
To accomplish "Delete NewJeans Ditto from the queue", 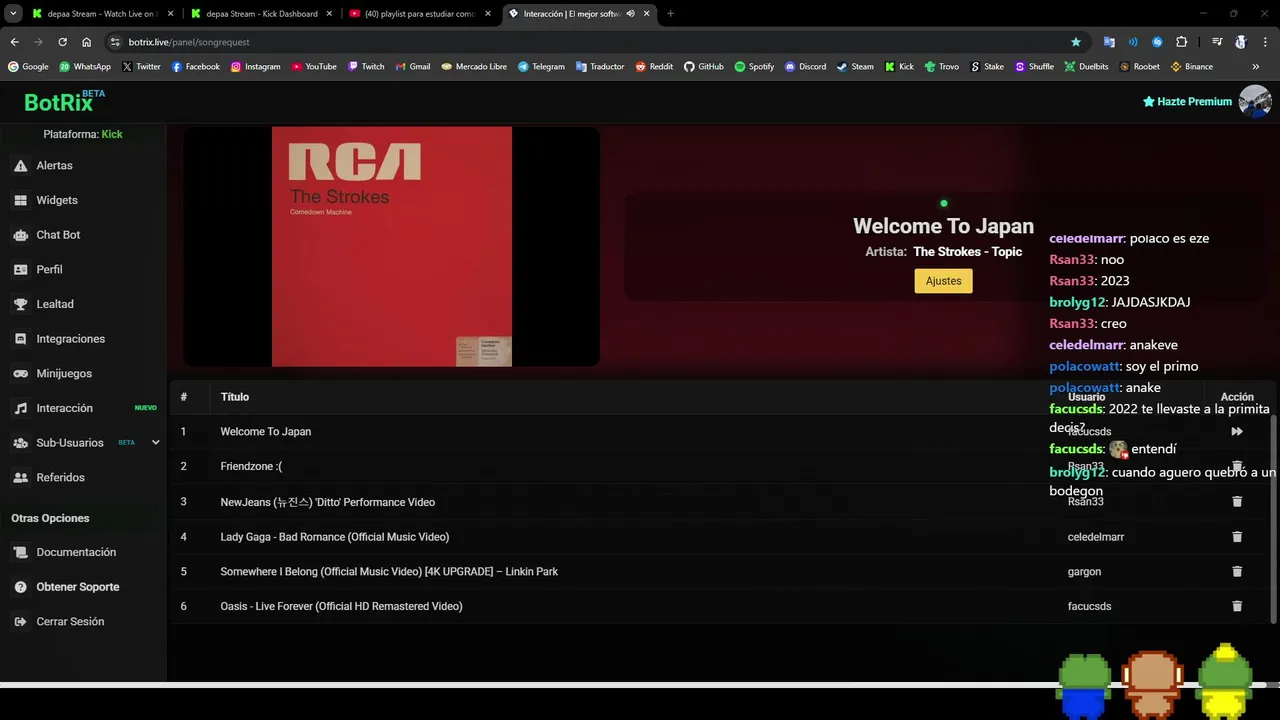I will coord(1237,501).
